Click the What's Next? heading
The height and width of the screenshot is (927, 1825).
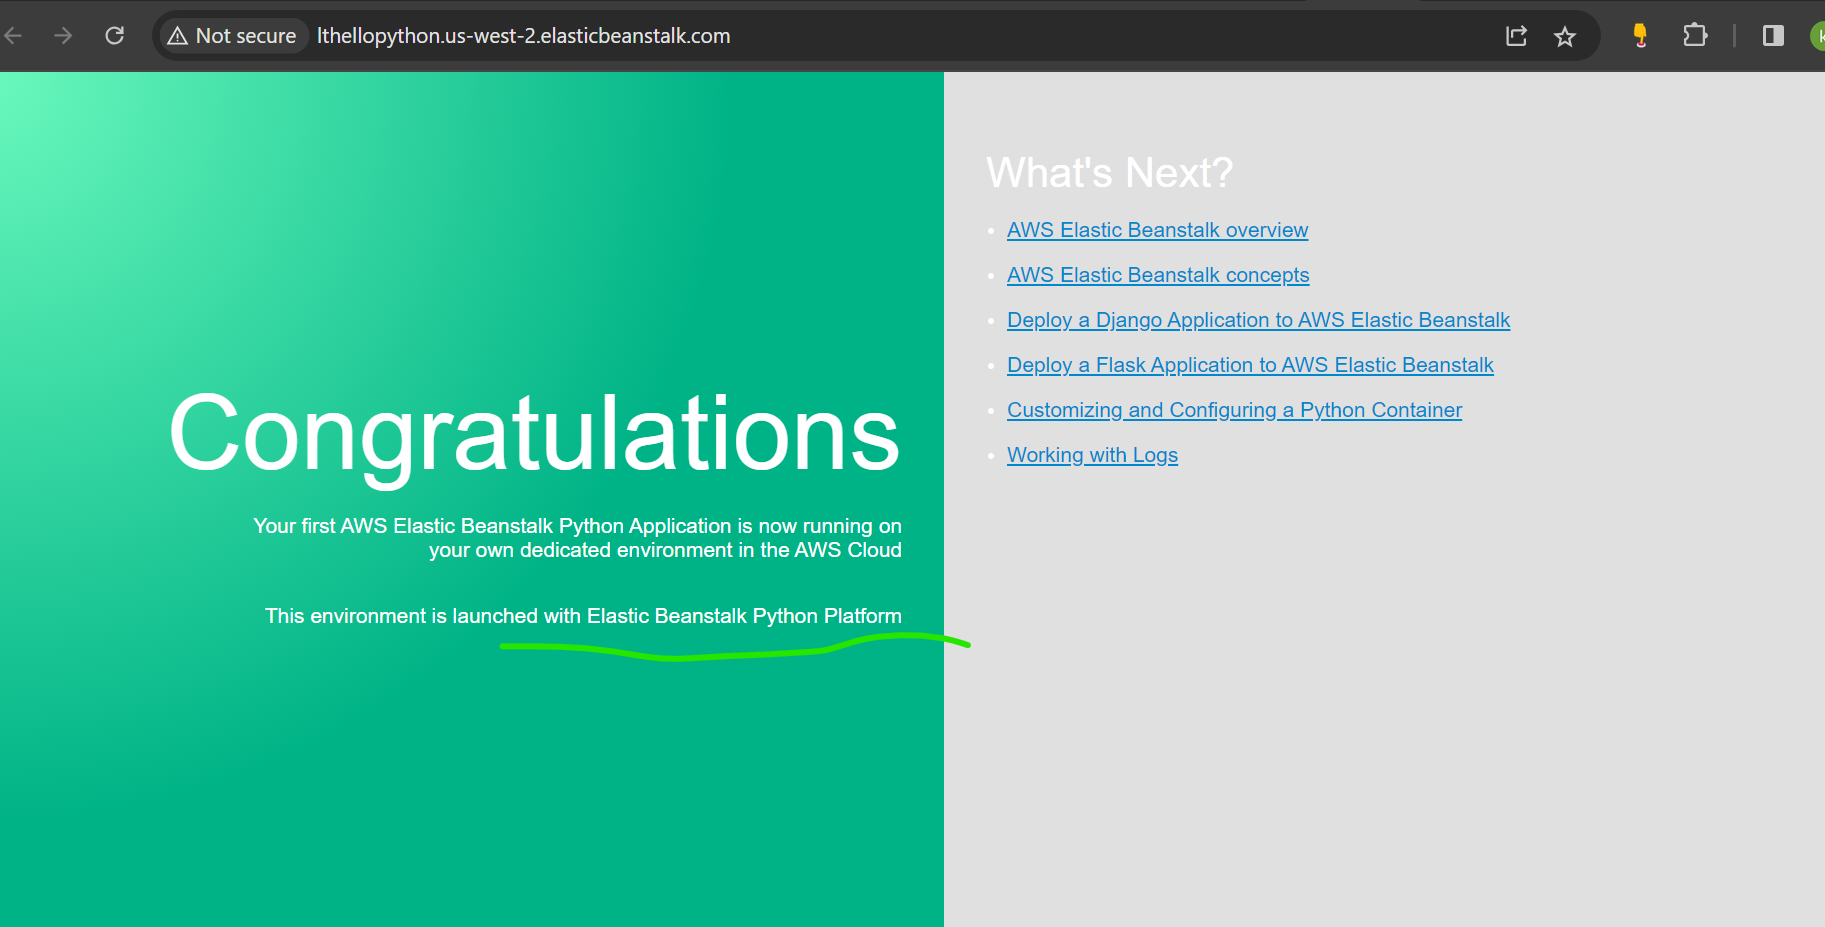pos(1109,173)
